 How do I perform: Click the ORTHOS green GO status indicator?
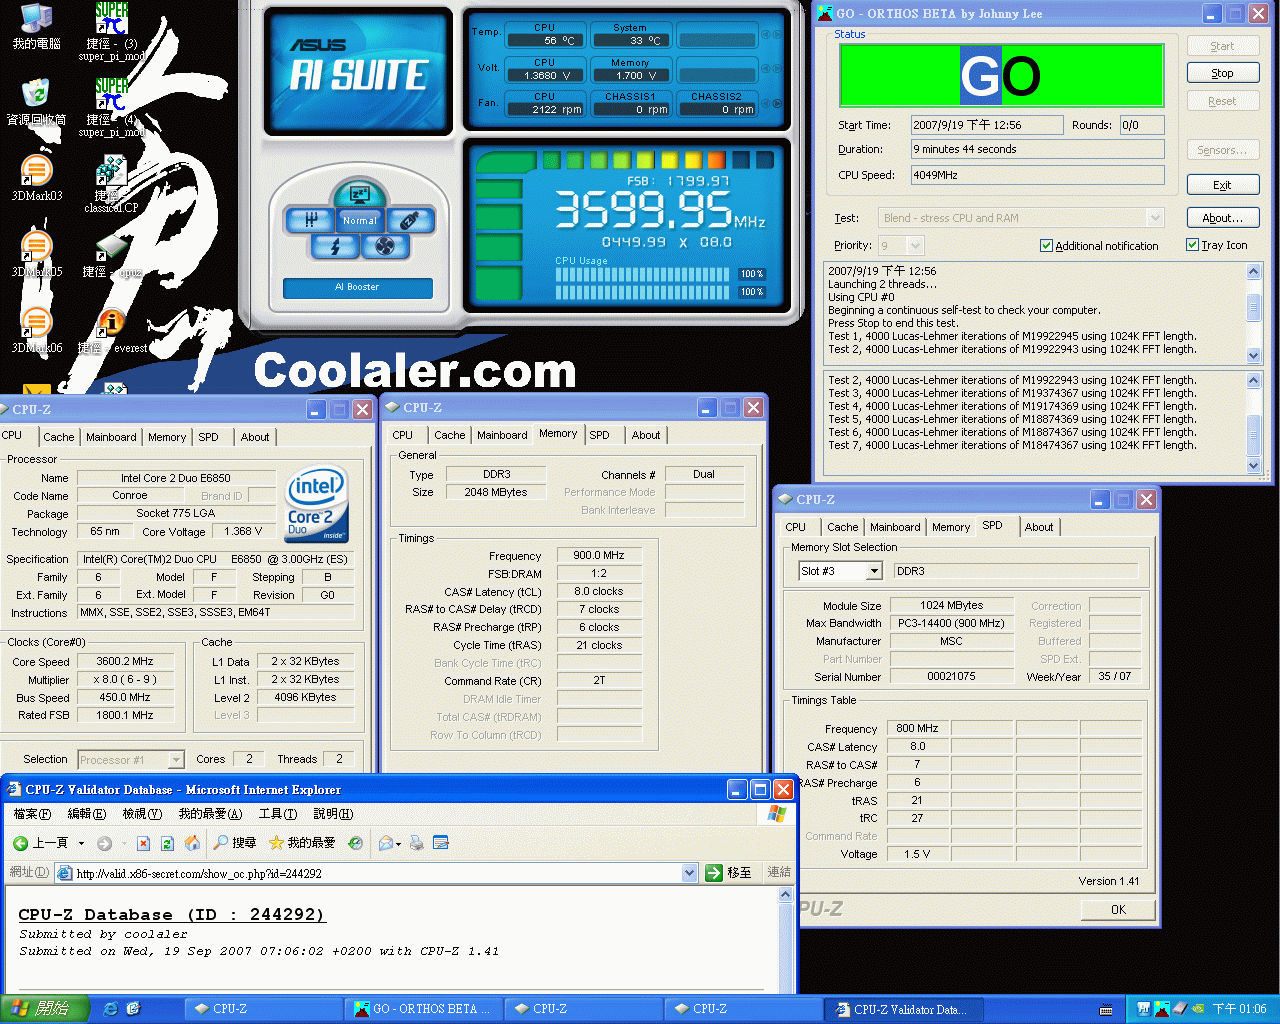1001,75
